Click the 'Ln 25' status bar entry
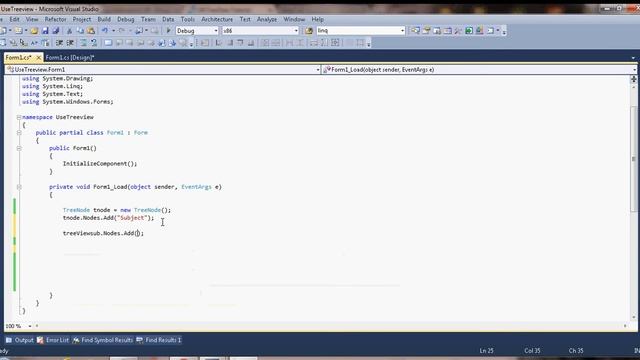The image size is (640, 360). click(x=487, y=351)
